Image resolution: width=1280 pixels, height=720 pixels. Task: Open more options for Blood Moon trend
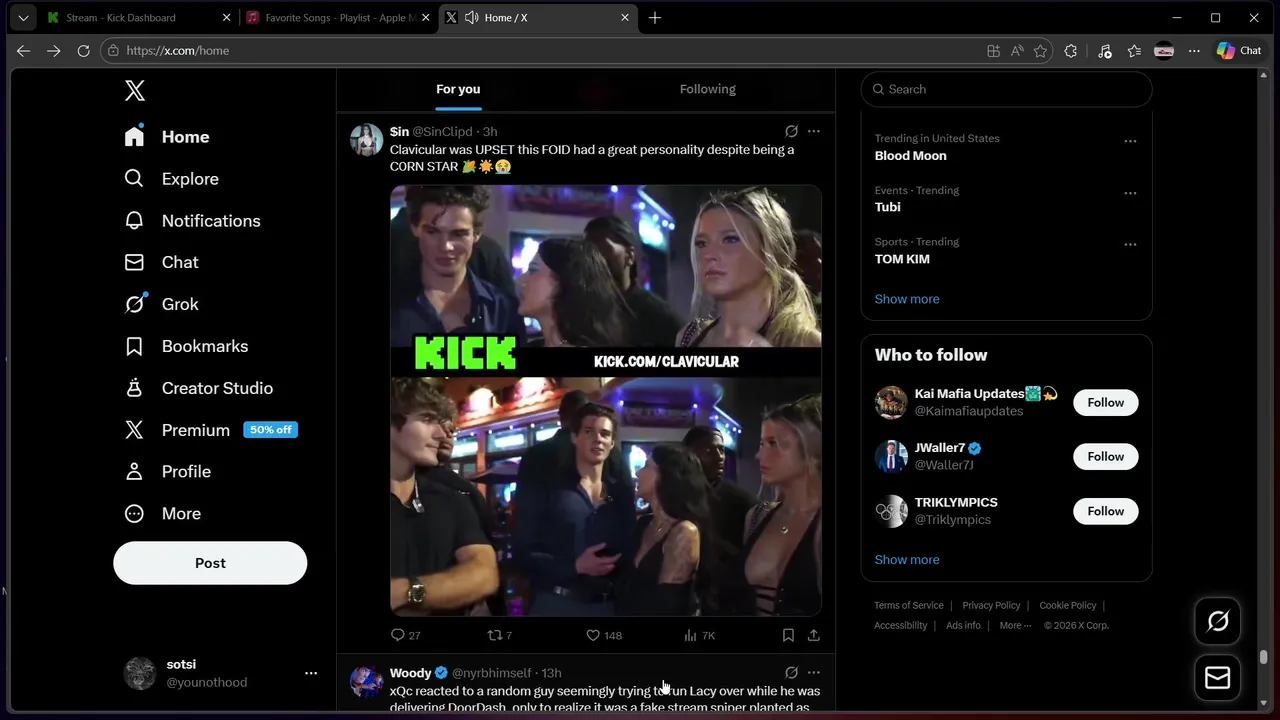1130,141
